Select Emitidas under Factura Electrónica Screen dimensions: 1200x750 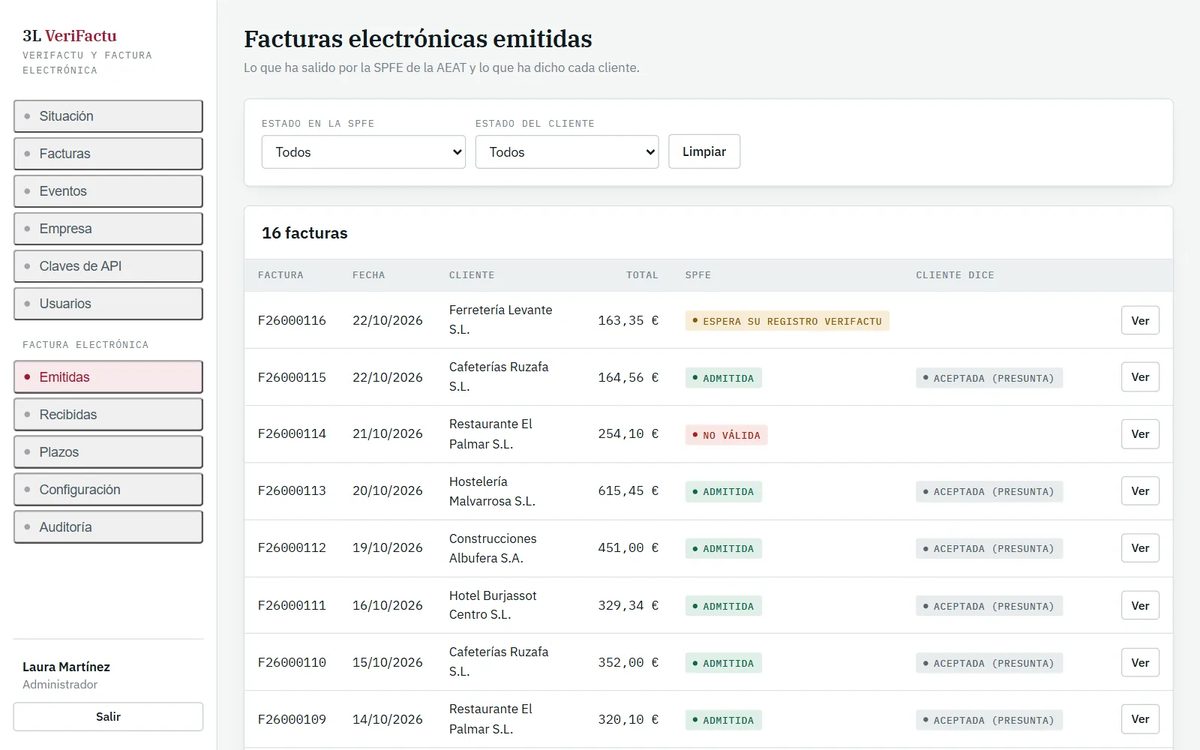[108, 377]
